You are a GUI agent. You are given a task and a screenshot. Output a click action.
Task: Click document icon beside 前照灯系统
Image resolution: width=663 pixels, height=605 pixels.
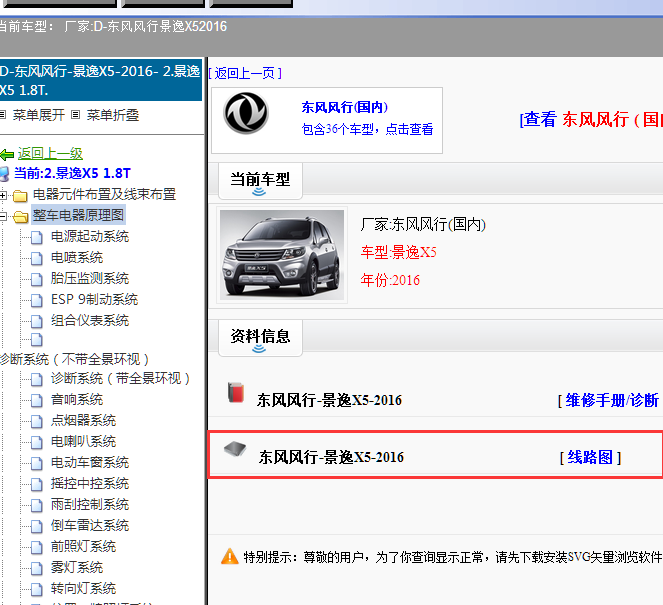click(x=37, y=548)
